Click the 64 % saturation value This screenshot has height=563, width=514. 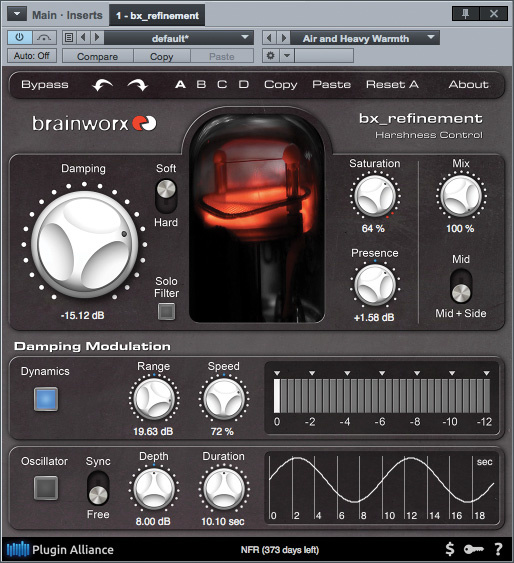(x=373, y=228)
